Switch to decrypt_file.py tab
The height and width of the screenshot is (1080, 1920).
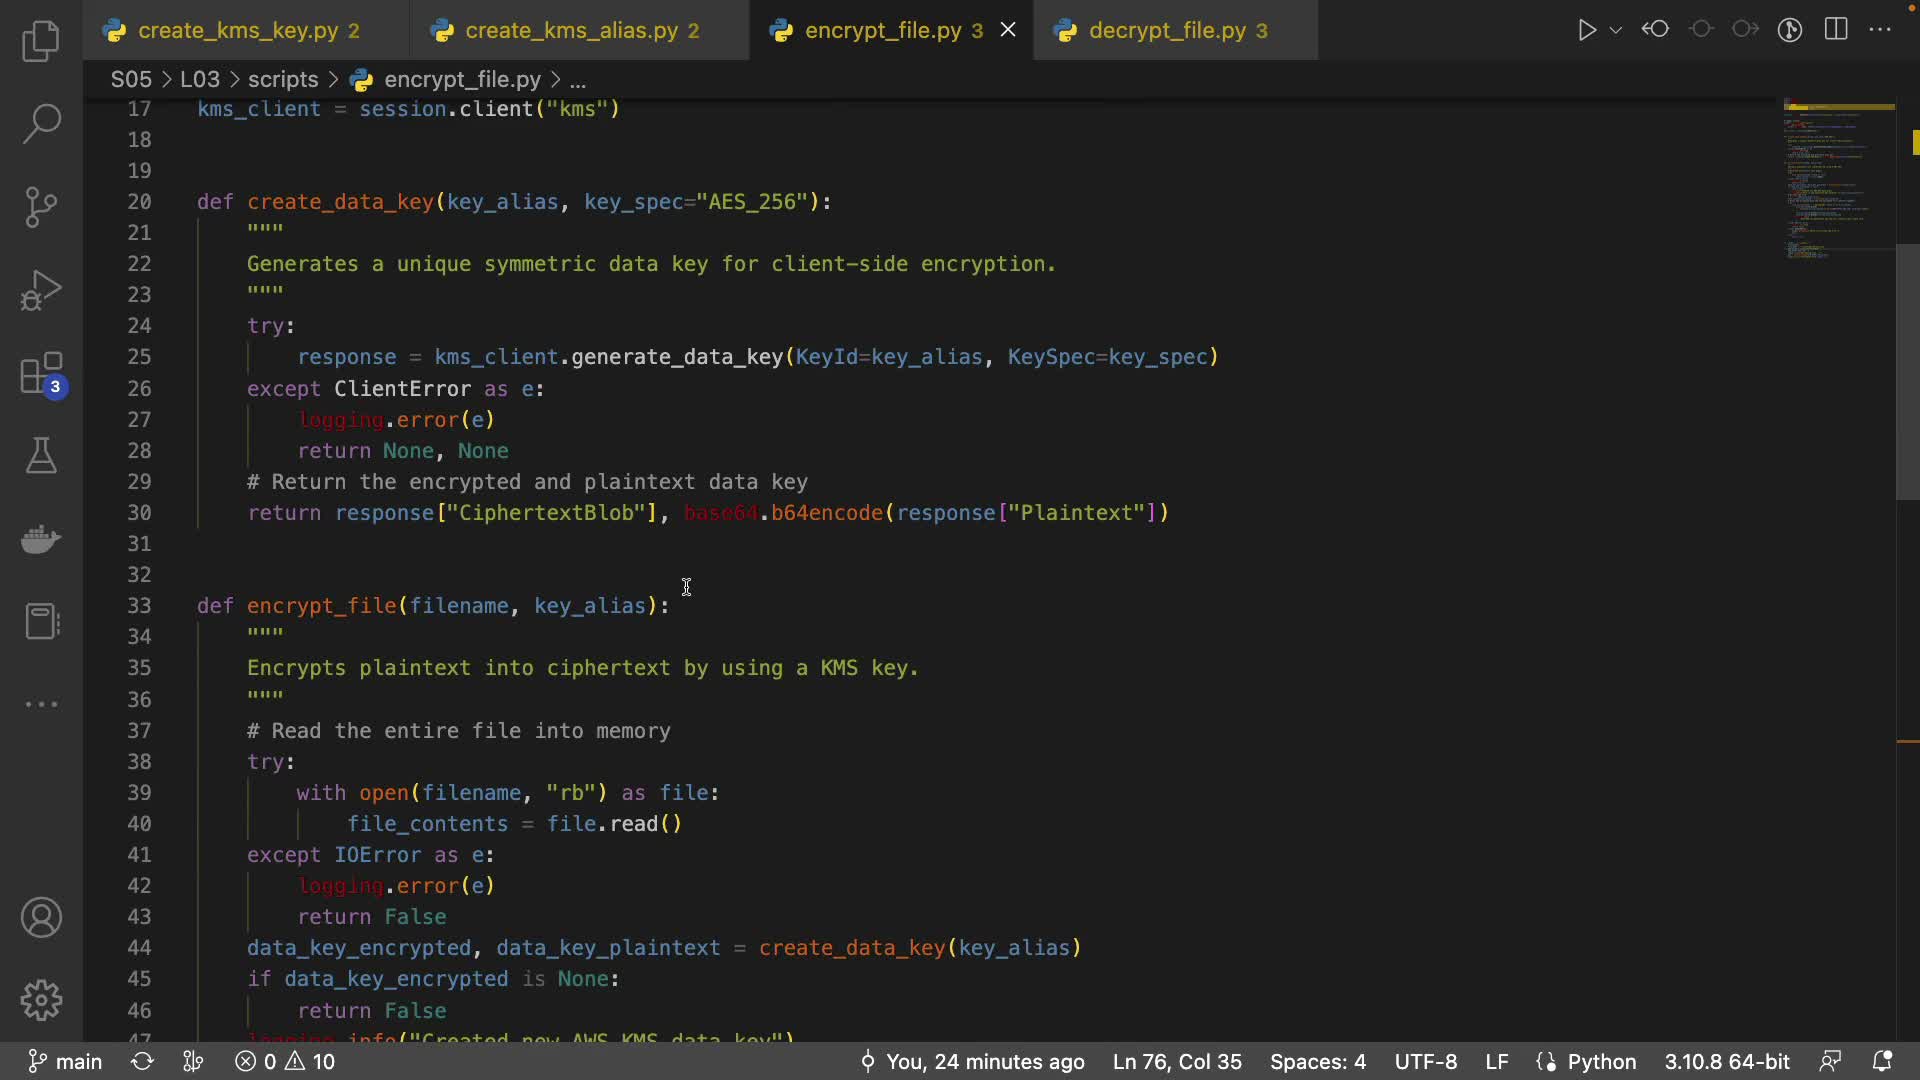1167,30
